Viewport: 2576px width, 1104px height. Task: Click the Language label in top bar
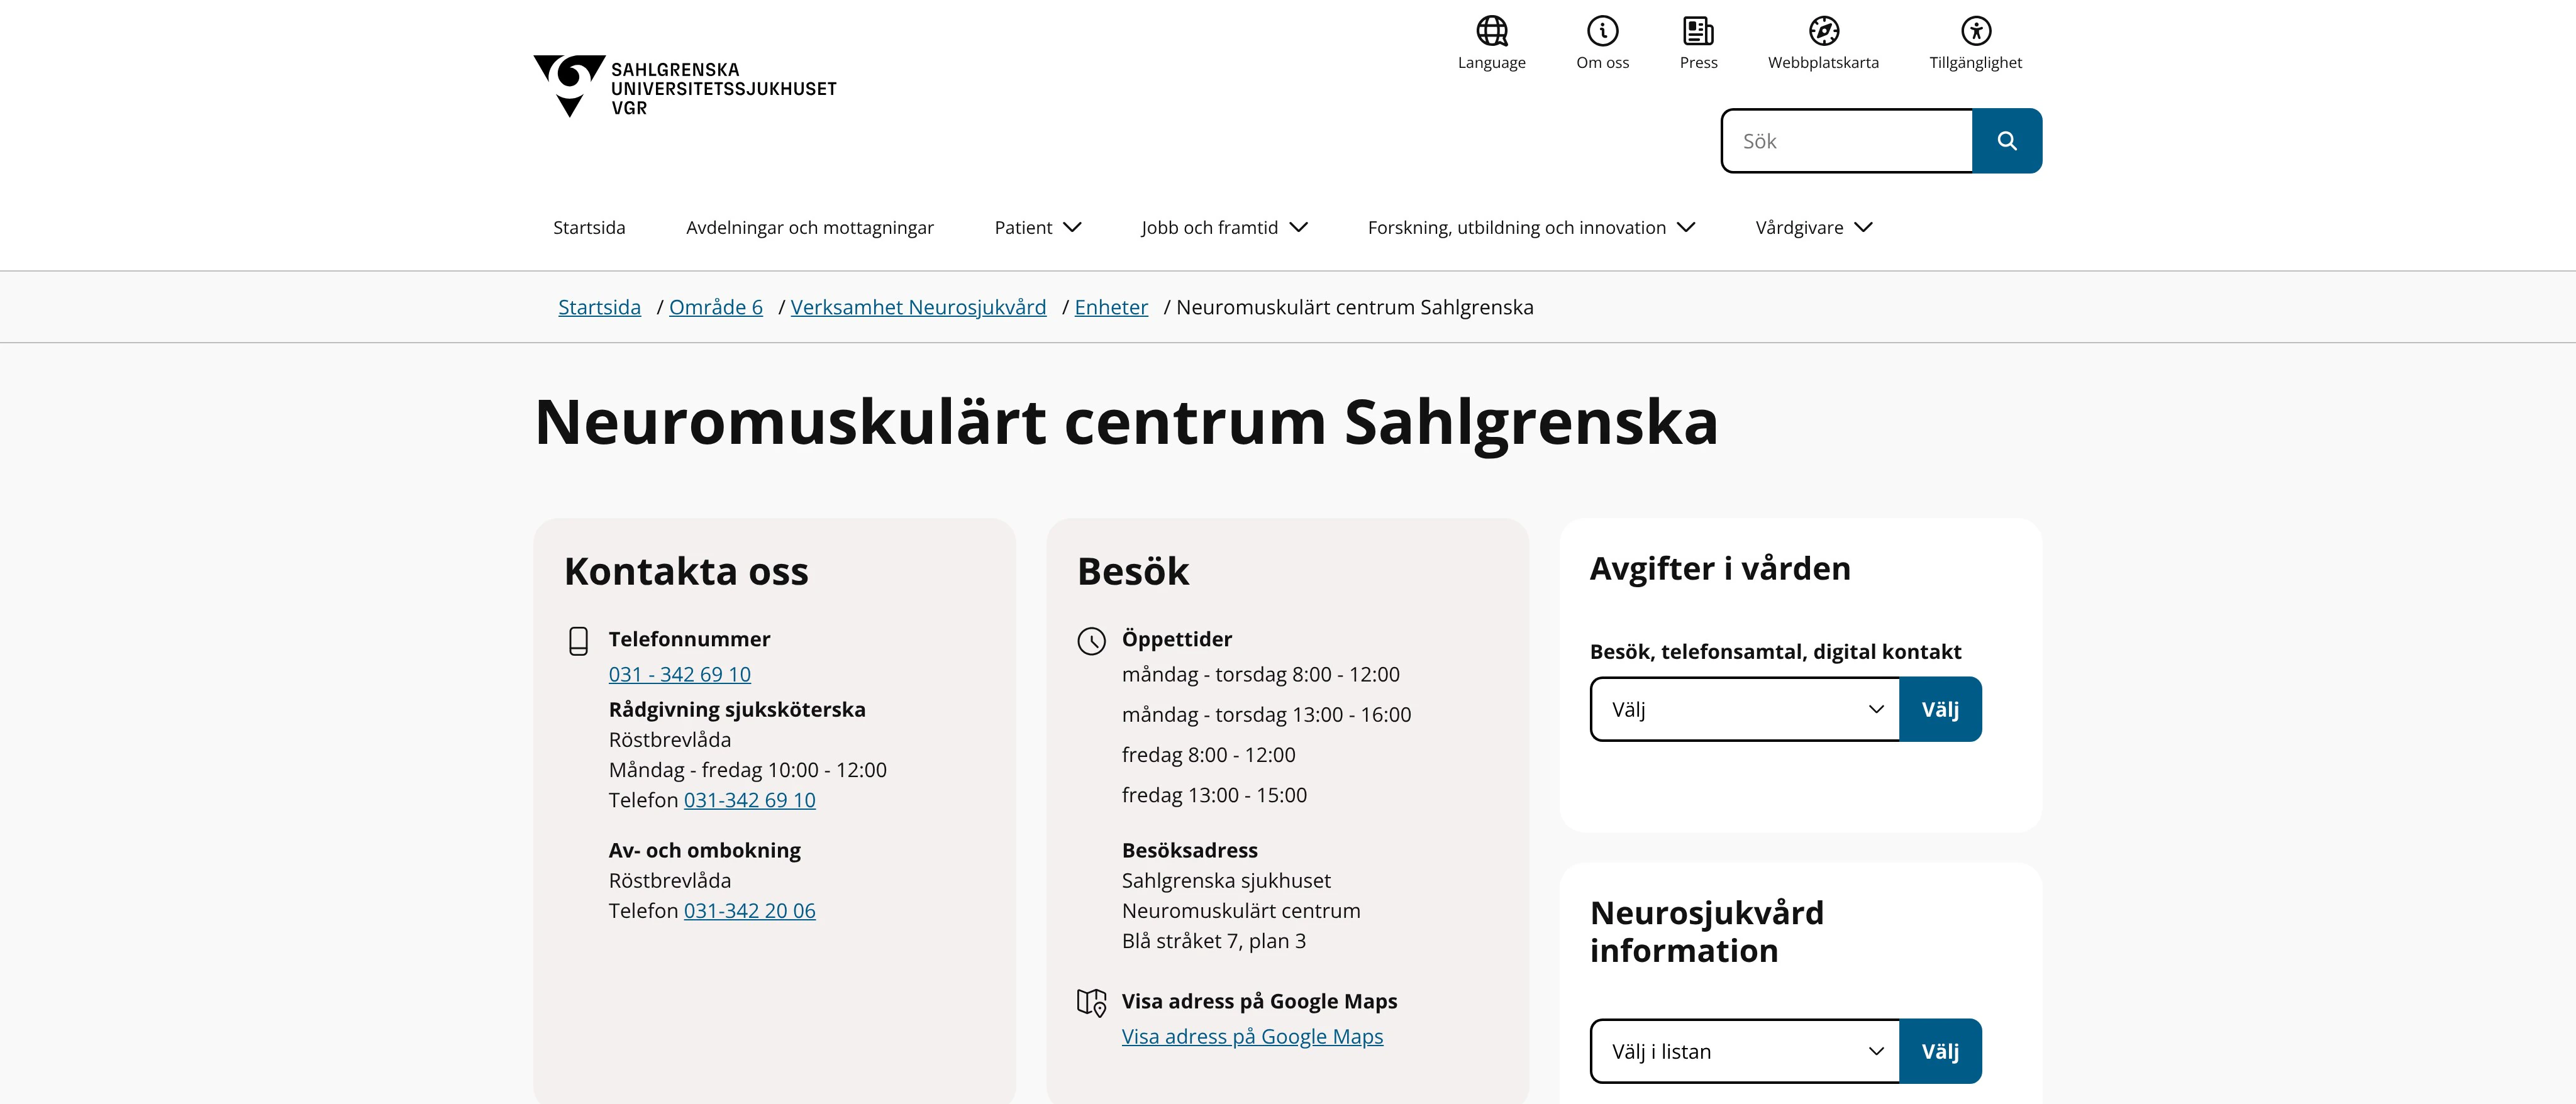pyautogui.click(x=1491, y=63)
